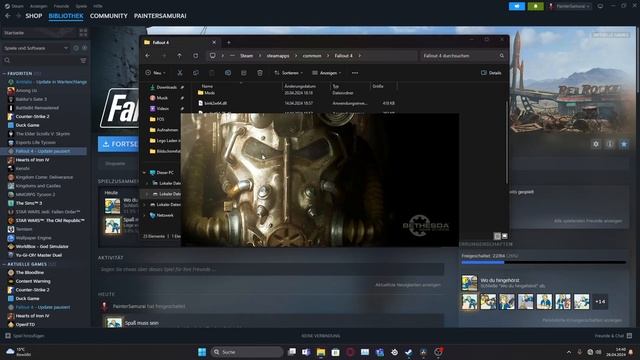Click common in Explorer address path
The width and height of the screenshot is (640, 360).
(x=312, y=56)
